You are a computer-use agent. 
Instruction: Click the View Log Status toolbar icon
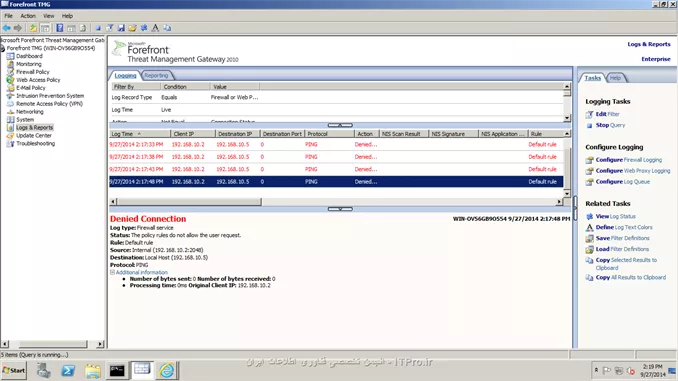[144, 28]
